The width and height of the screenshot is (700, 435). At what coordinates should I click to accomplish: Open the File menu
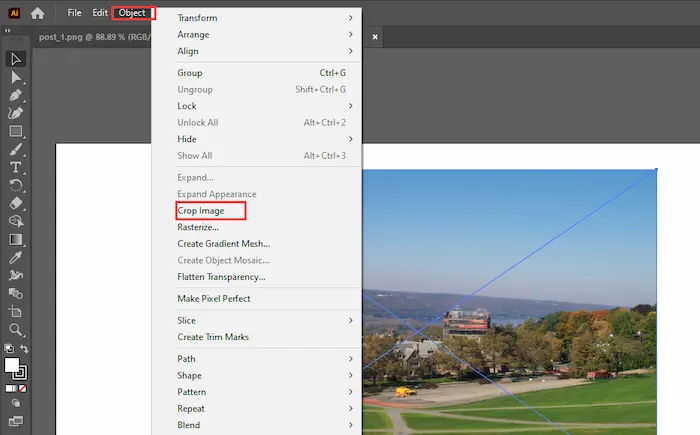click(74, 13)
